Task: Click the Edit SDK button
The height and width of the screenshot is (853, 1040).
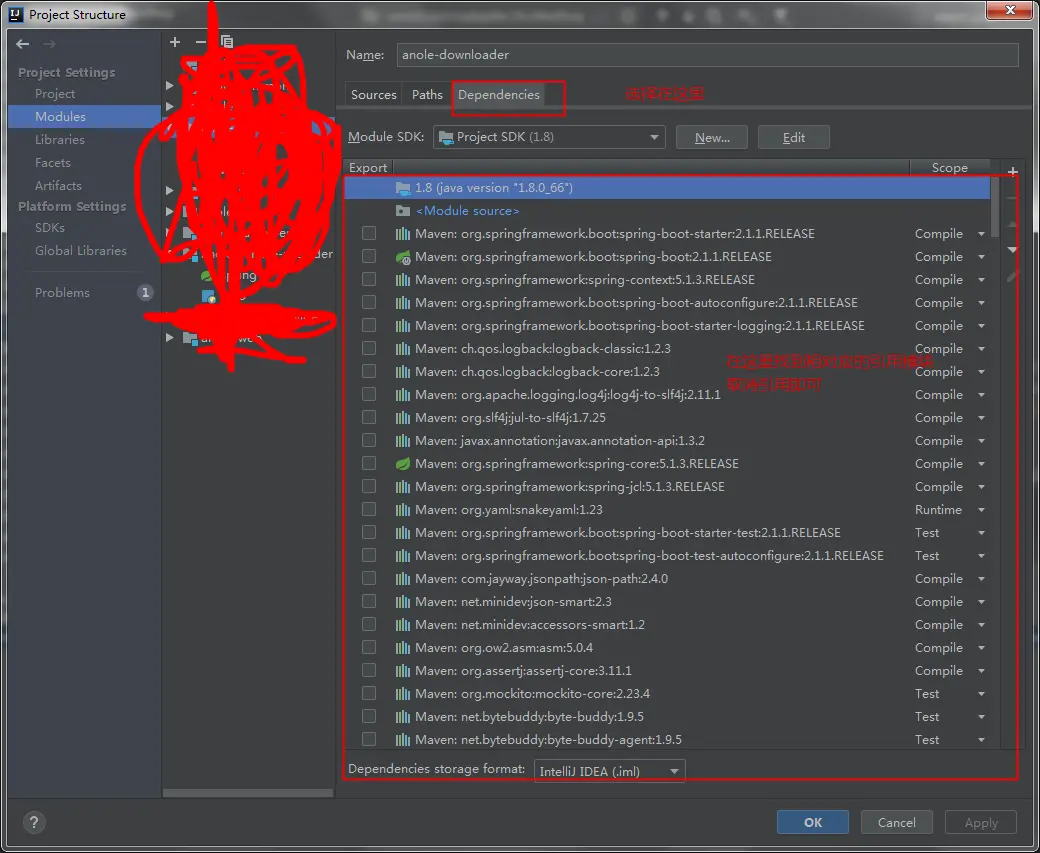Action: click(793, 137)
